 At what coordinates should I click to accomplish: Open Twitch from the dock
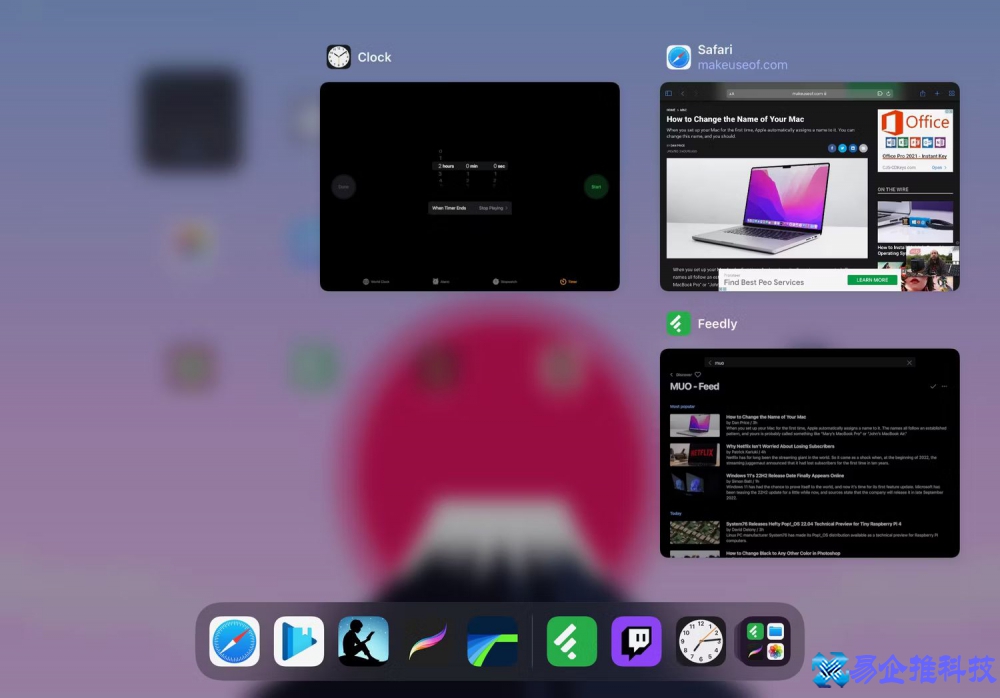click(636, 641)
